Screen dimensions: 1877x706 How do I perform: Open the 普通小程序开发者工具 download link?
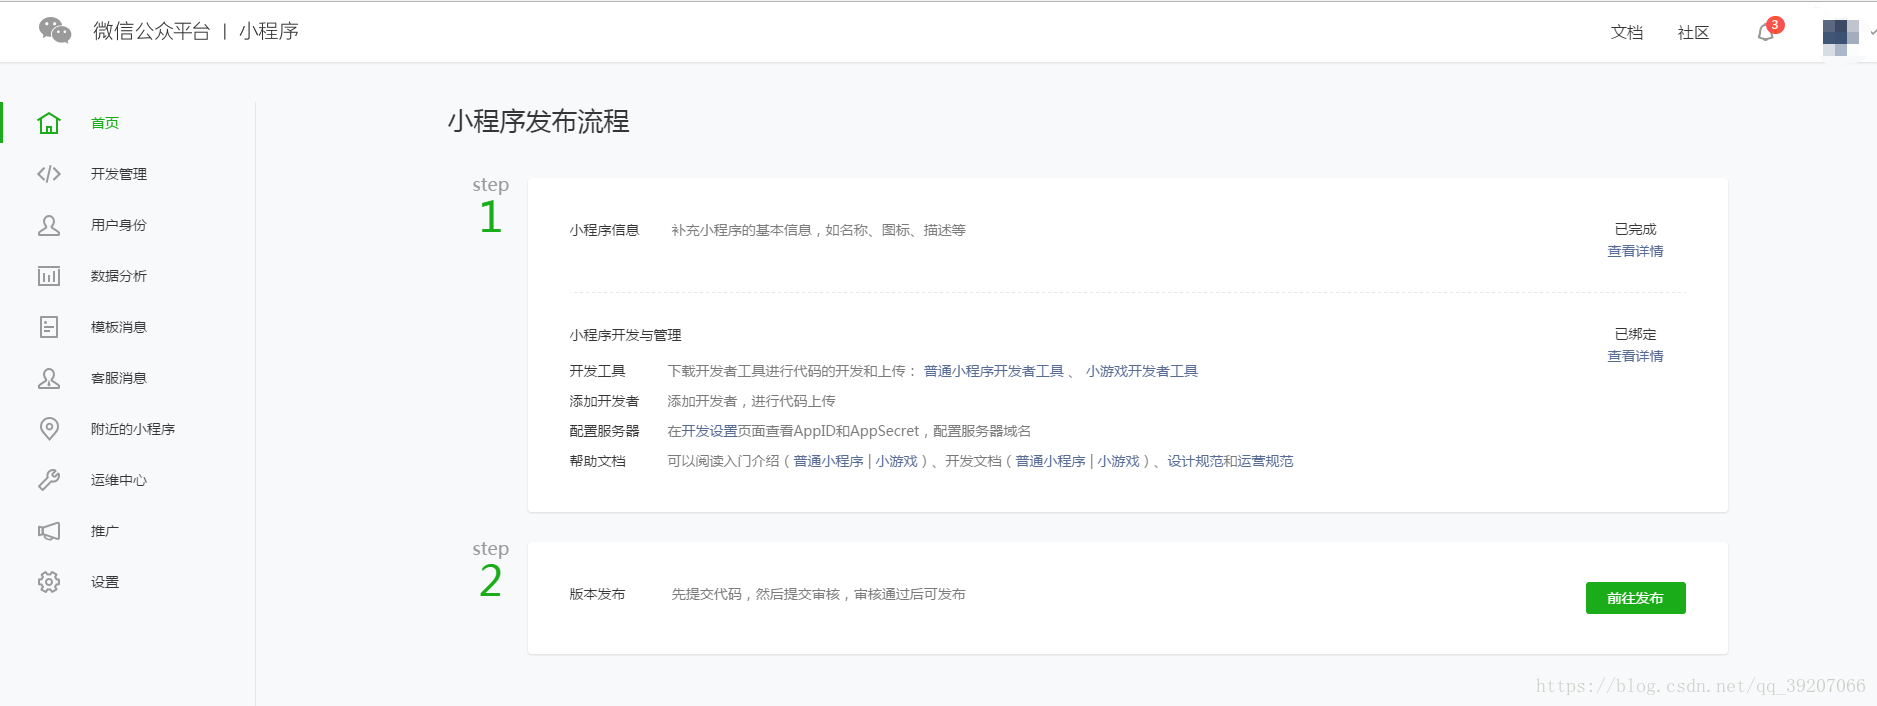coord(993,371)
